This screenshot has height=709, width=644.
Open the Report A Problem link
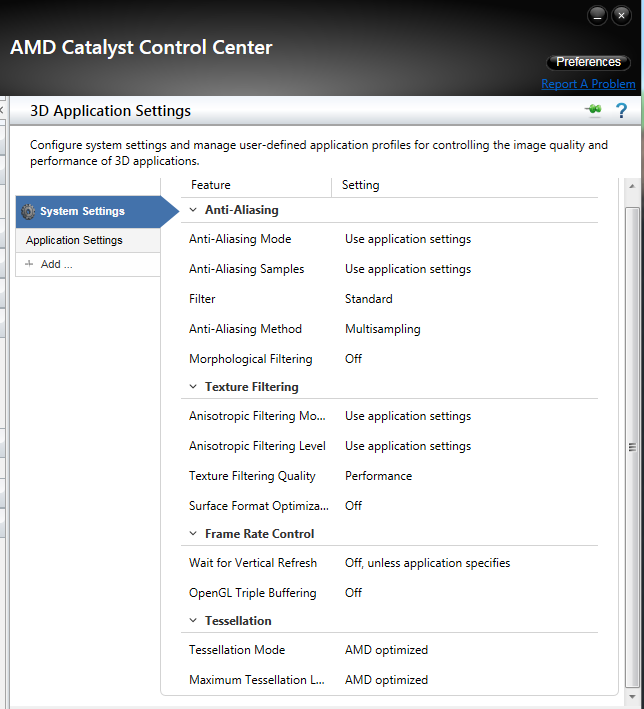(x=588, y=84)
